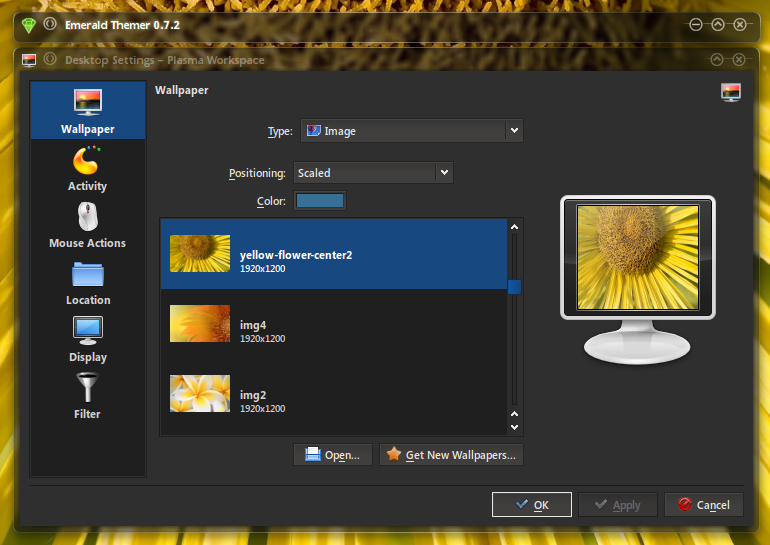
Task: Choose the img2 wallpaper entry
Action: coord(333,394)
